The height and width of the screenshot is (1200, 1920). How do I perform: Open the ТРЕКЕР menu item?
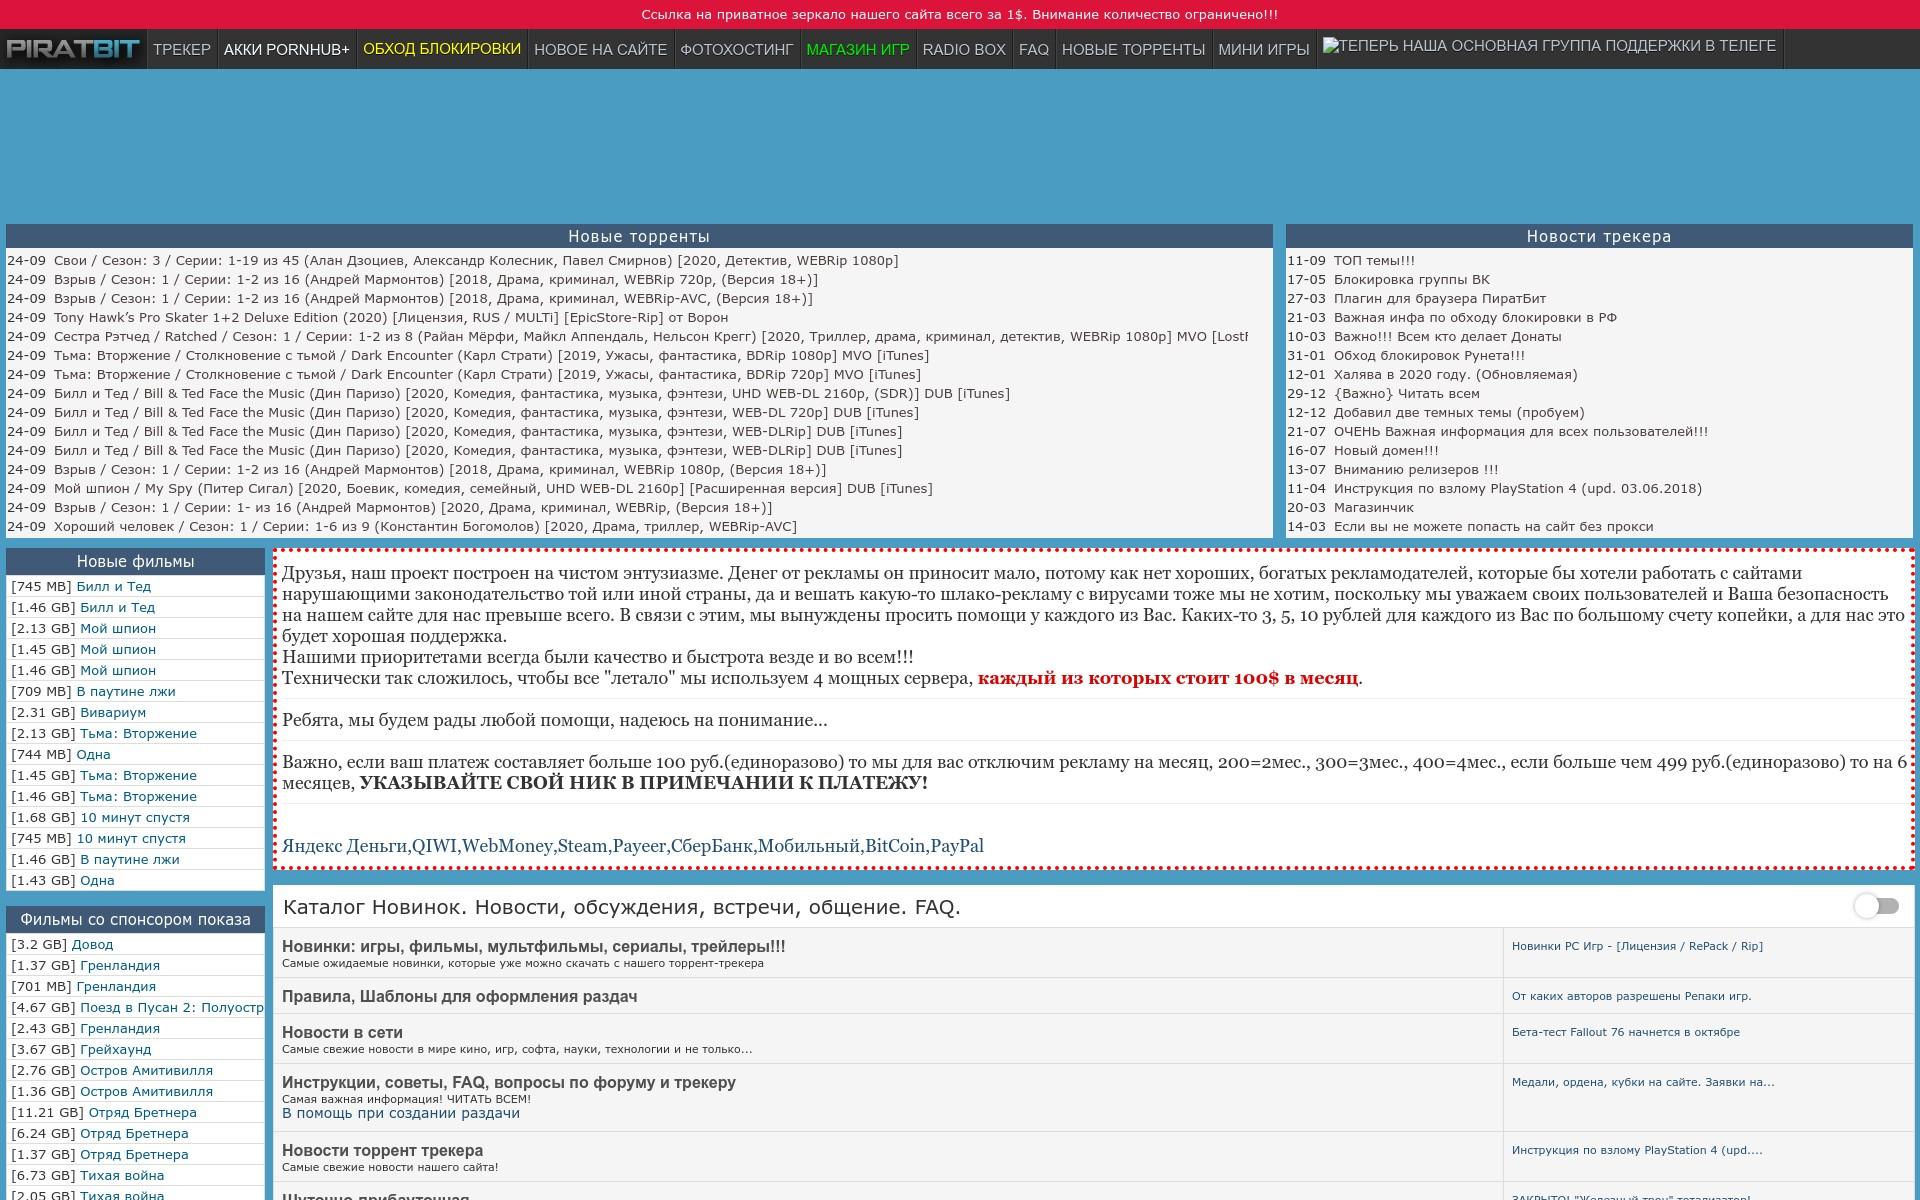182,49
